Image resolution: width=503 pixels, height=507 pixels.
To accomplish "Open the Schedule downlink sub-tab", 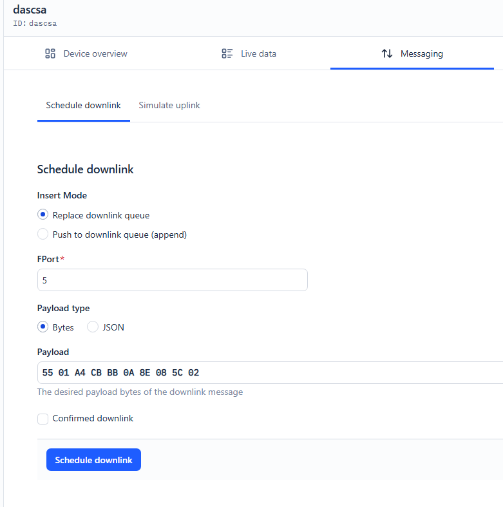I will tap(83, 105).
